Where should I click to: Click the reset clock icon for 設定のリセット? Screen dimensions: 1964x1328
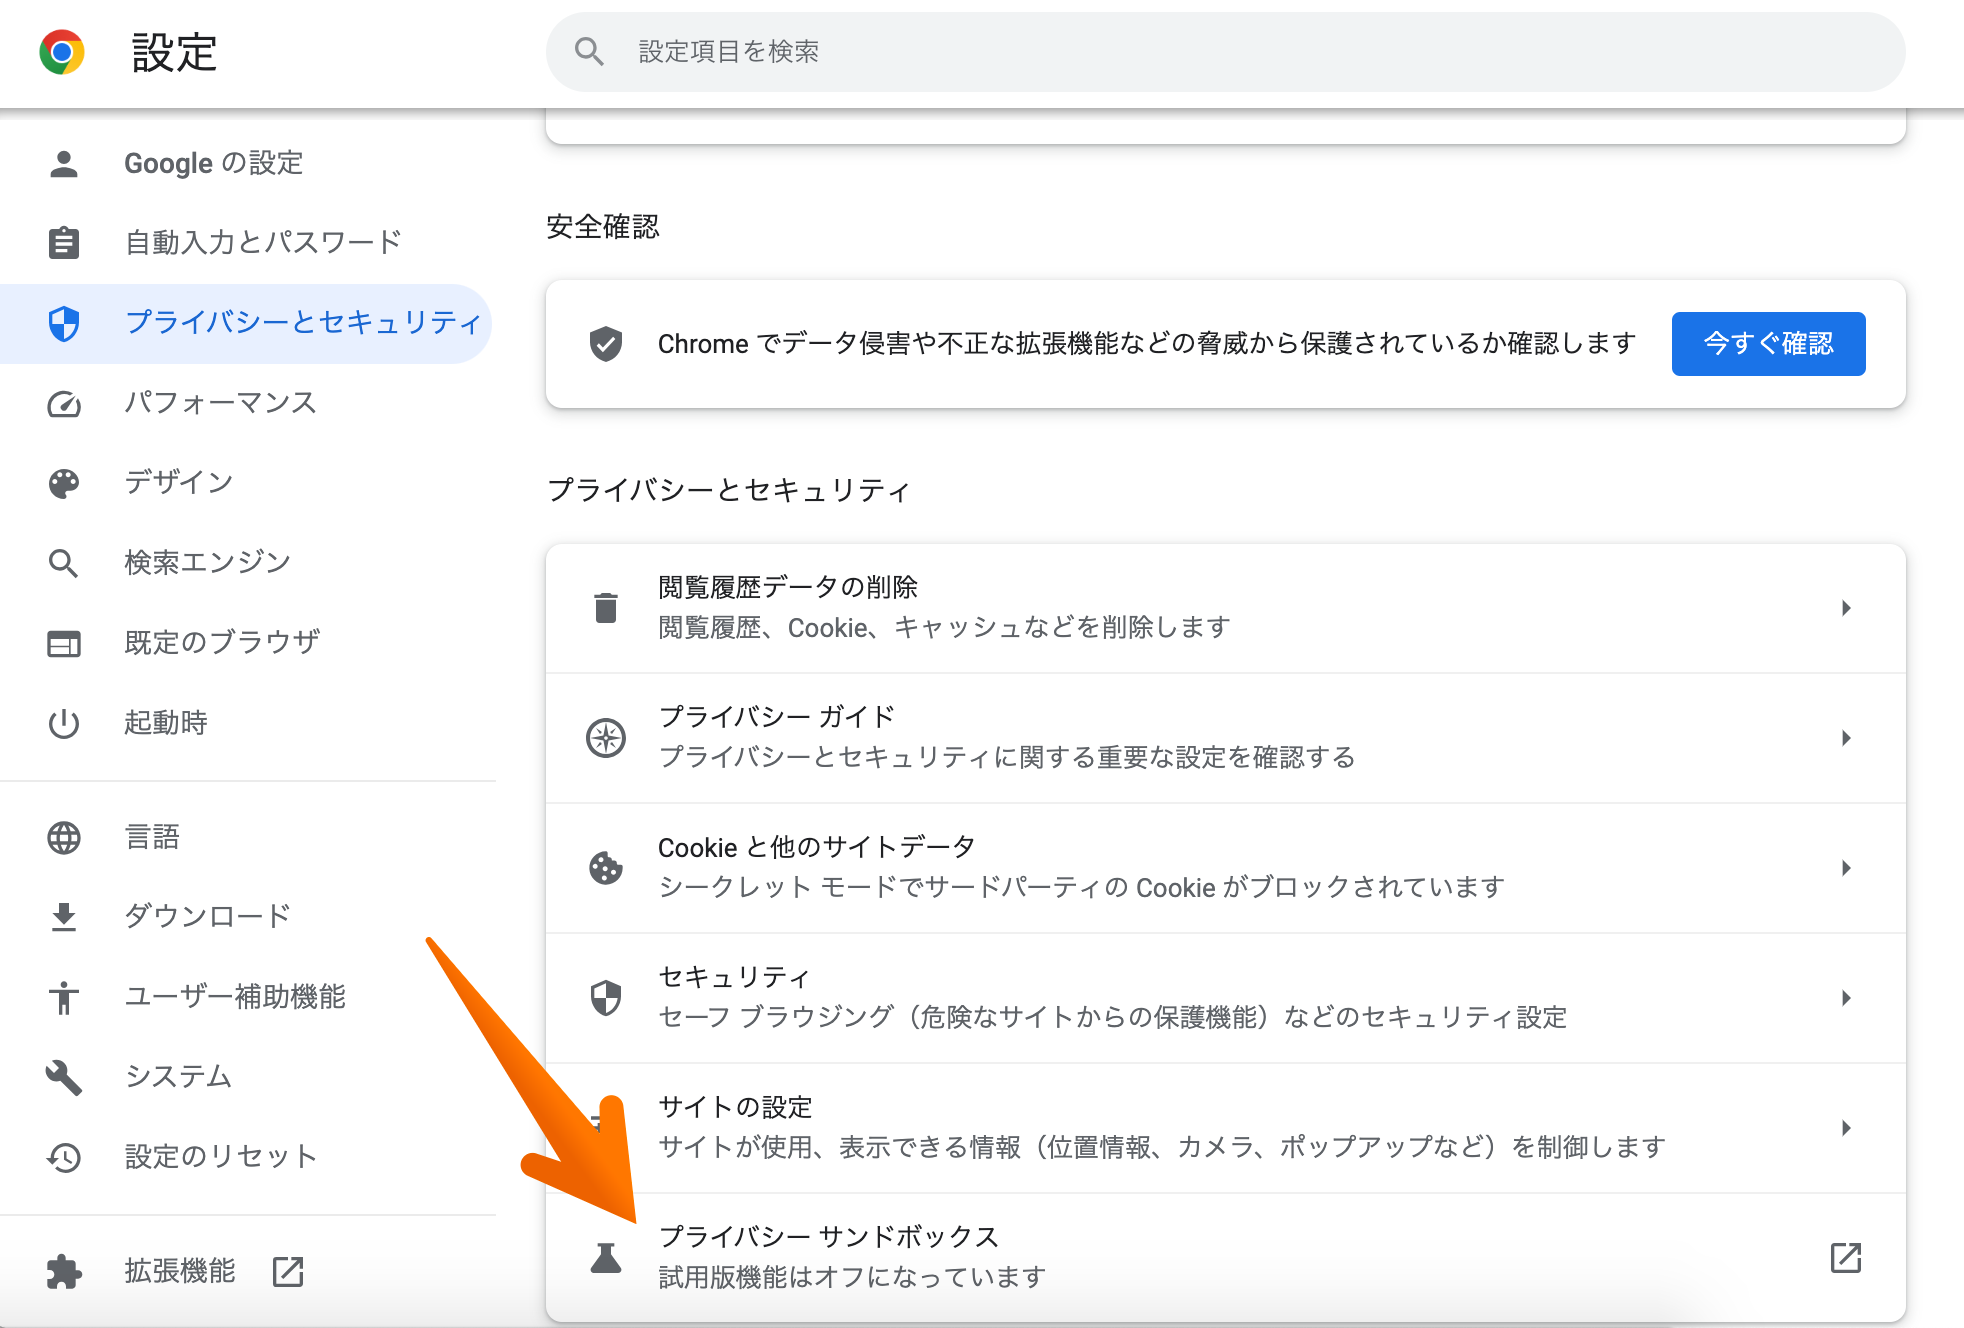click(x=64, y=1157)
